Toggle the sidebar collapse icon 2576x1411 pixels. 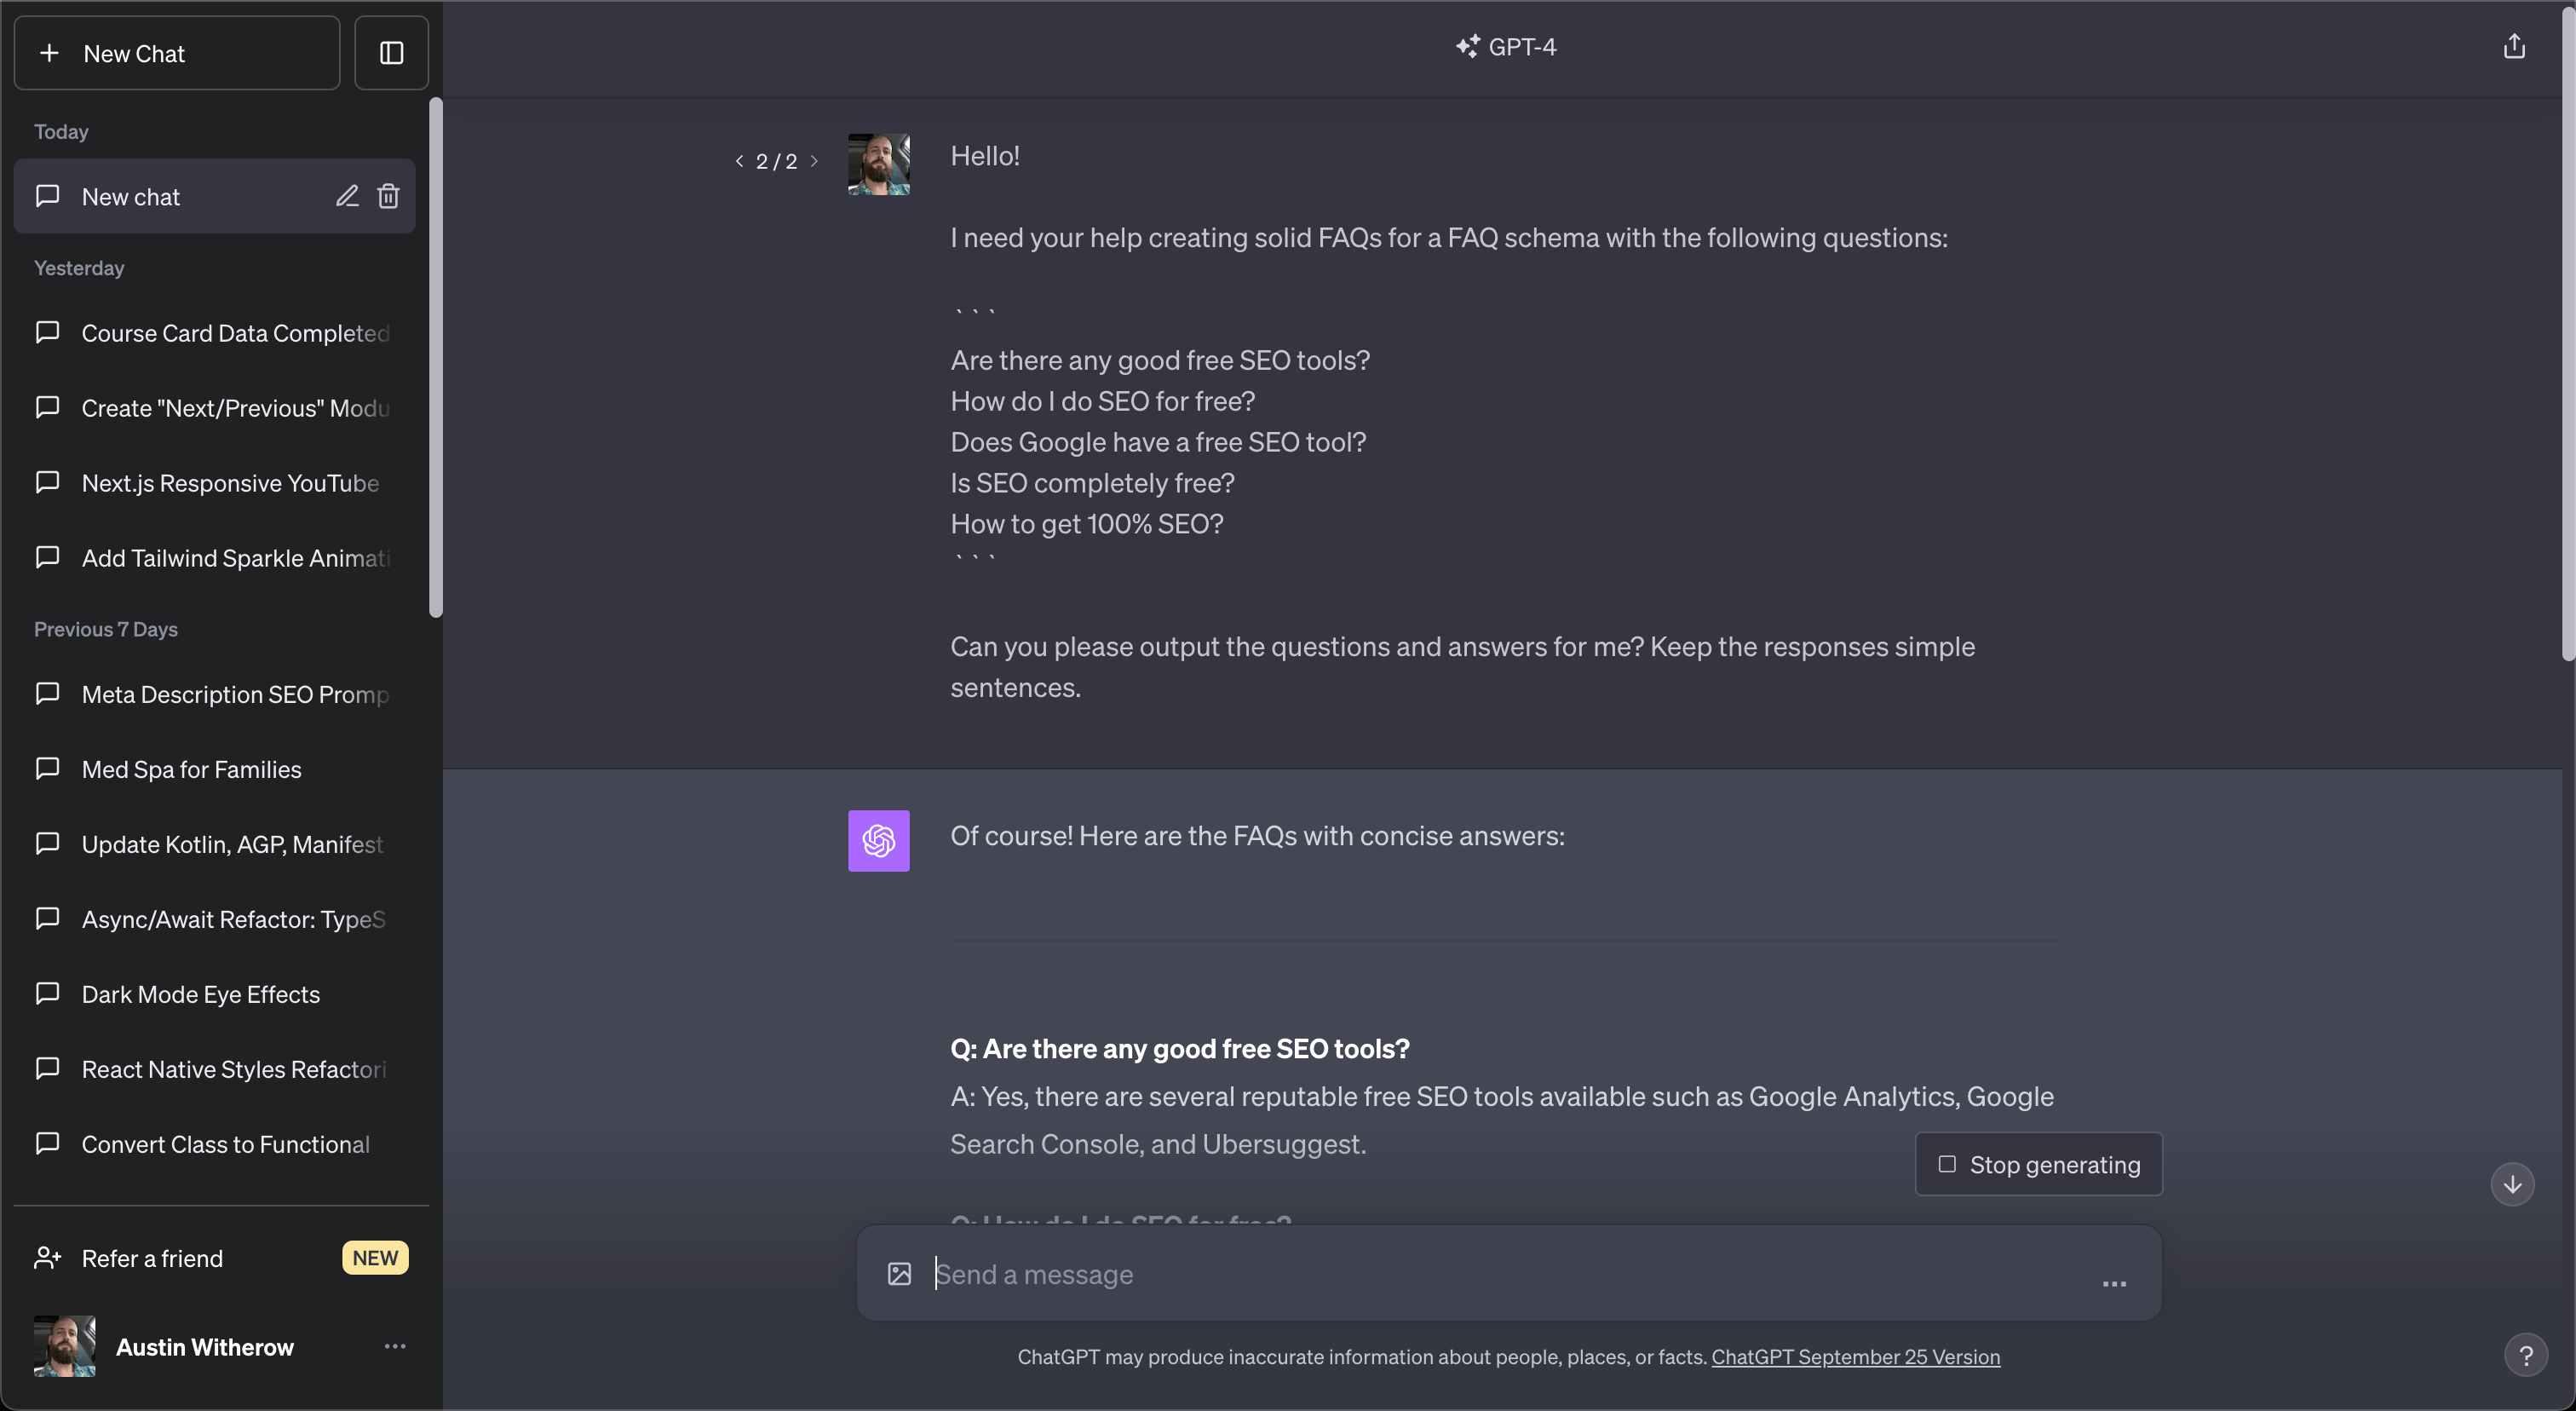[x=391, y=53]
